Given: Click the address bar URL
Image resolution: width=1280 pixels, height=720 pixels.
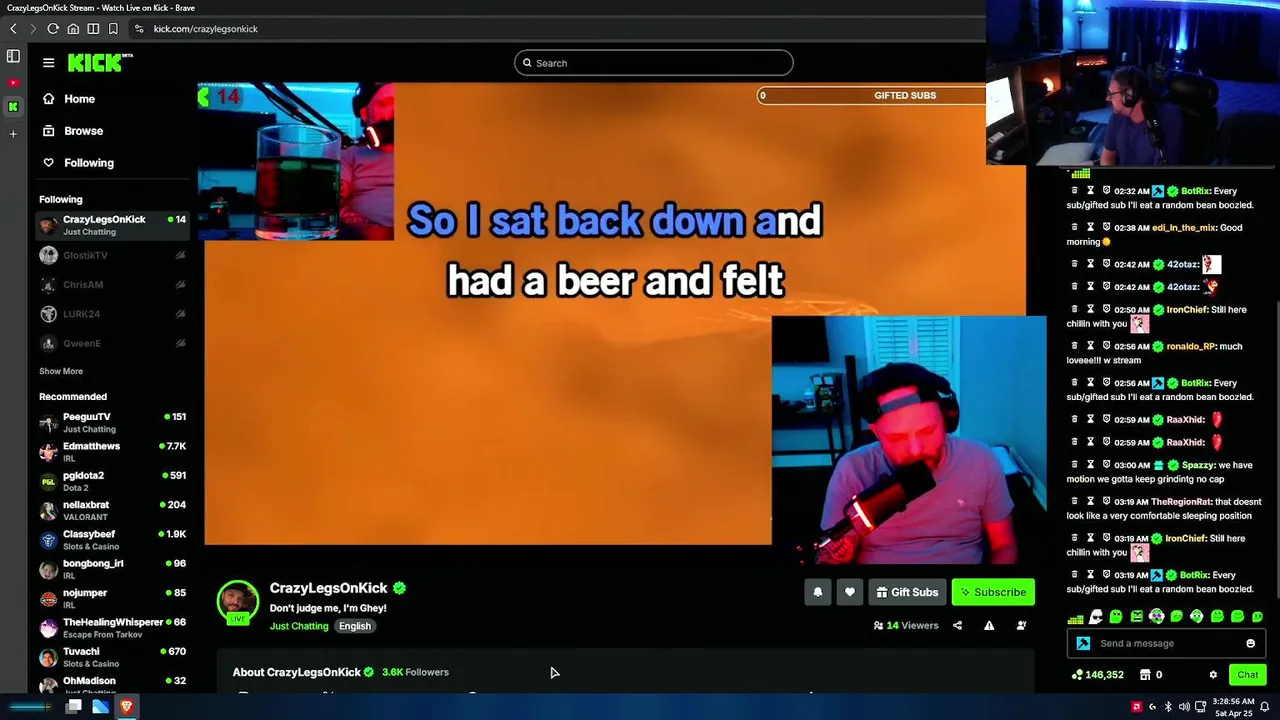Looking at the screenshot, I should [x=206, y=29].
